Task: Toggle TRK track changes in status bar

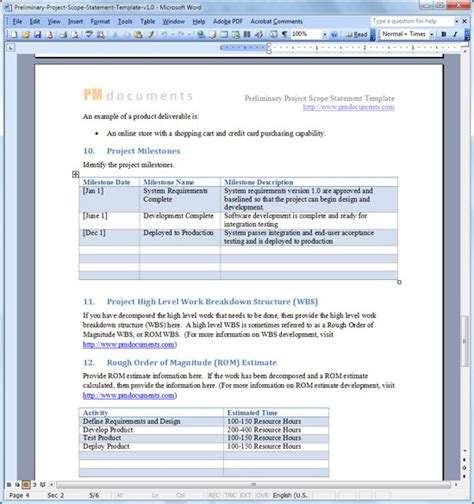Action: coord(230,495)
